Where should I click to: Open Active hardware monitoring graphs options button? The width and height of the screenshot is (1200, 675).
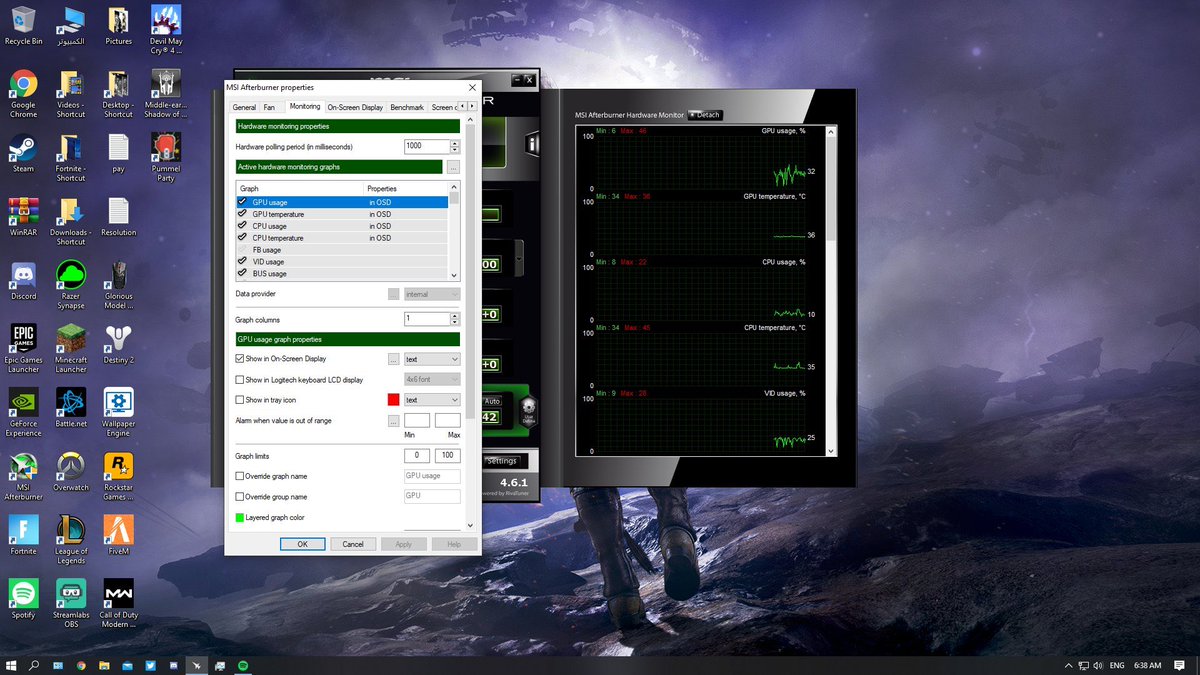(x=453, y=167)
